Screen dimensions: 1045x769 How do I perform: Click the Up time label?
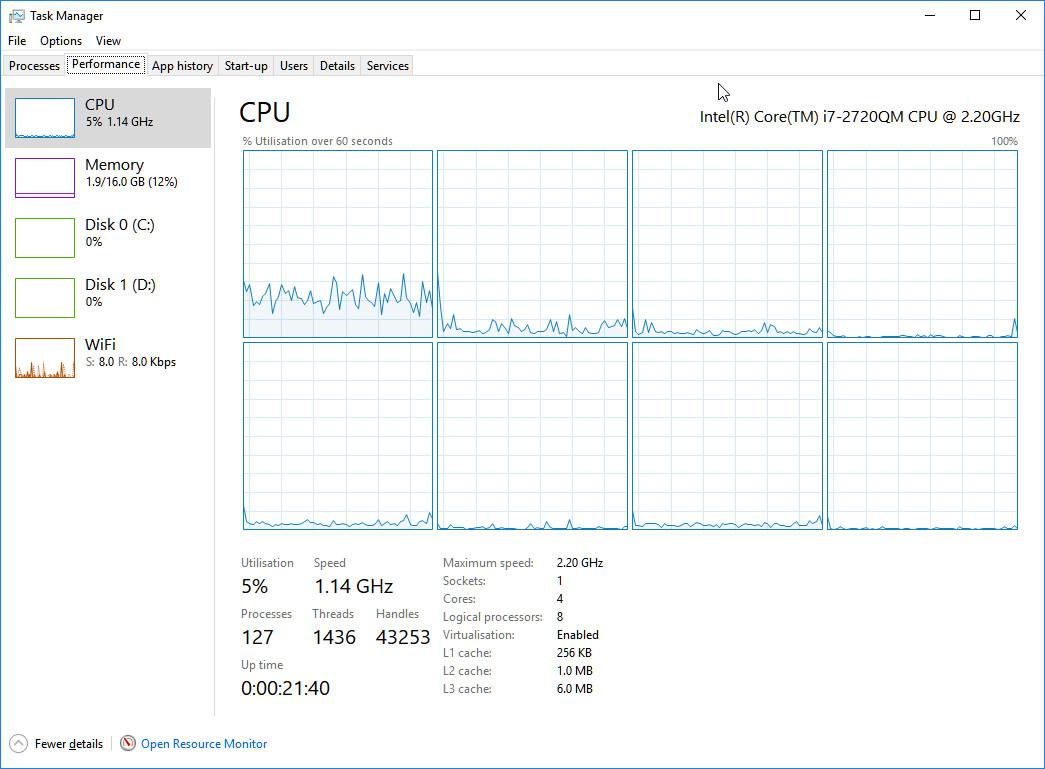262,665
